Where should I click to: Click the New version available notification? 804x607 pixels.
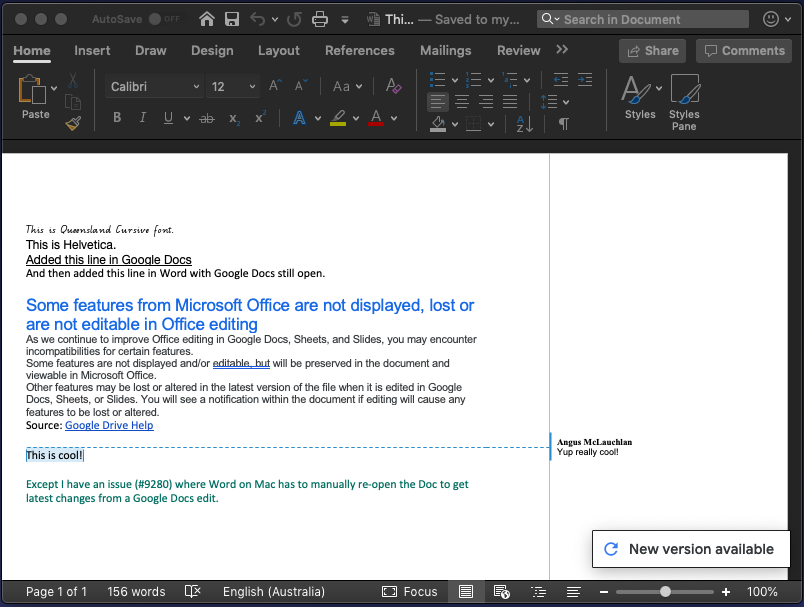(x=691, y=549)
